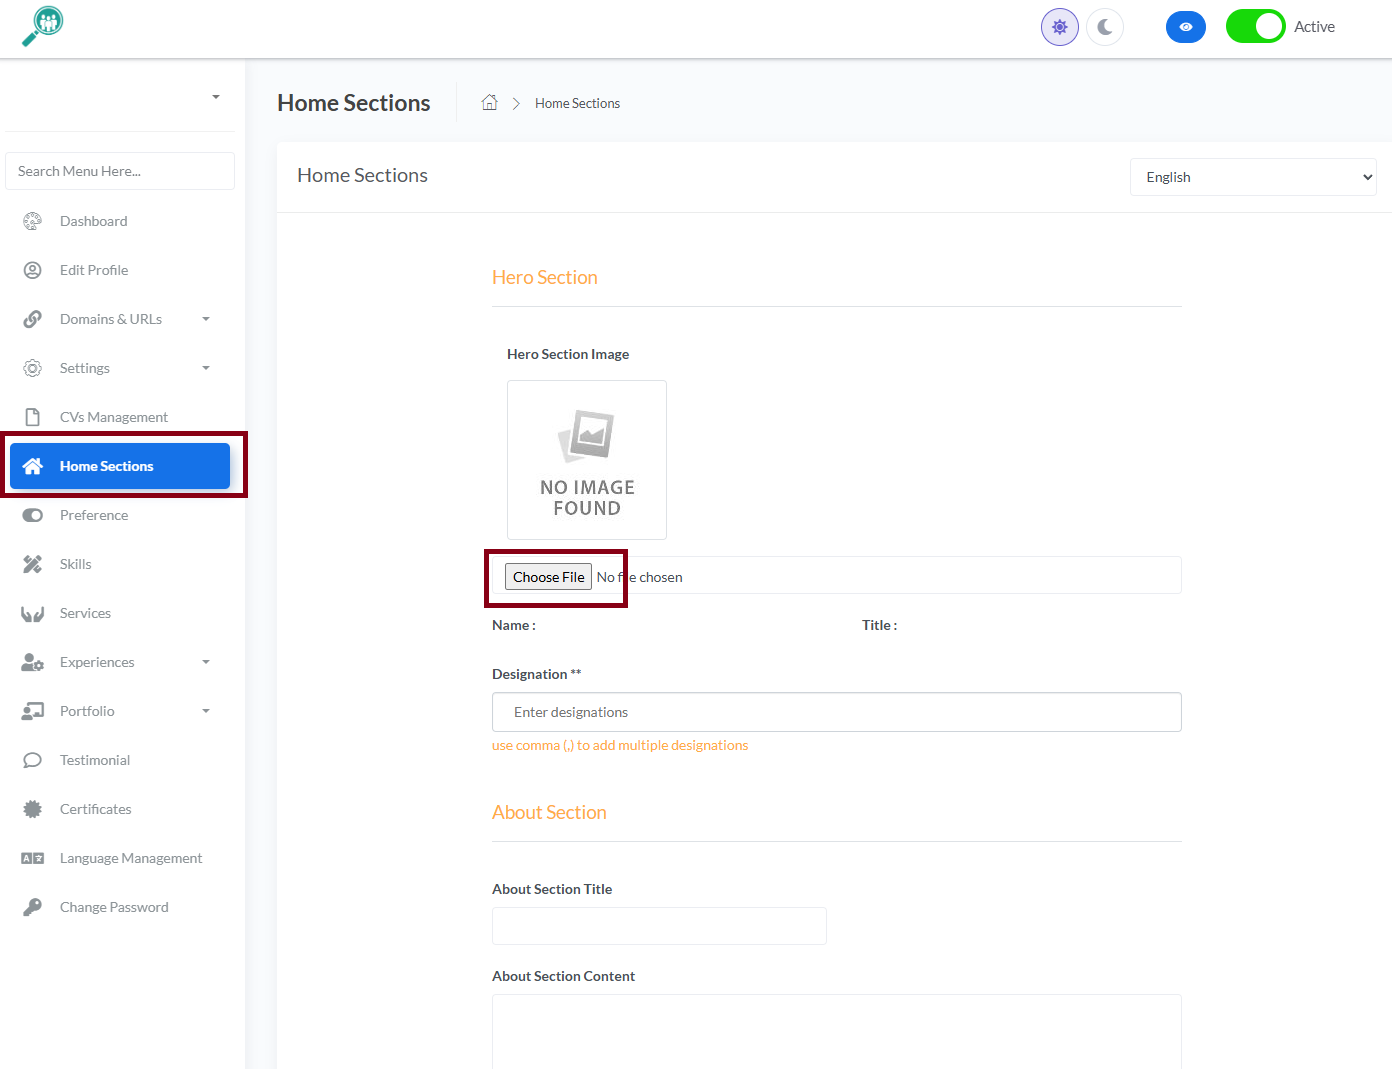Click the blue eye preview button
This screenshot has width=1392, height=1069.
(1186, 27)
